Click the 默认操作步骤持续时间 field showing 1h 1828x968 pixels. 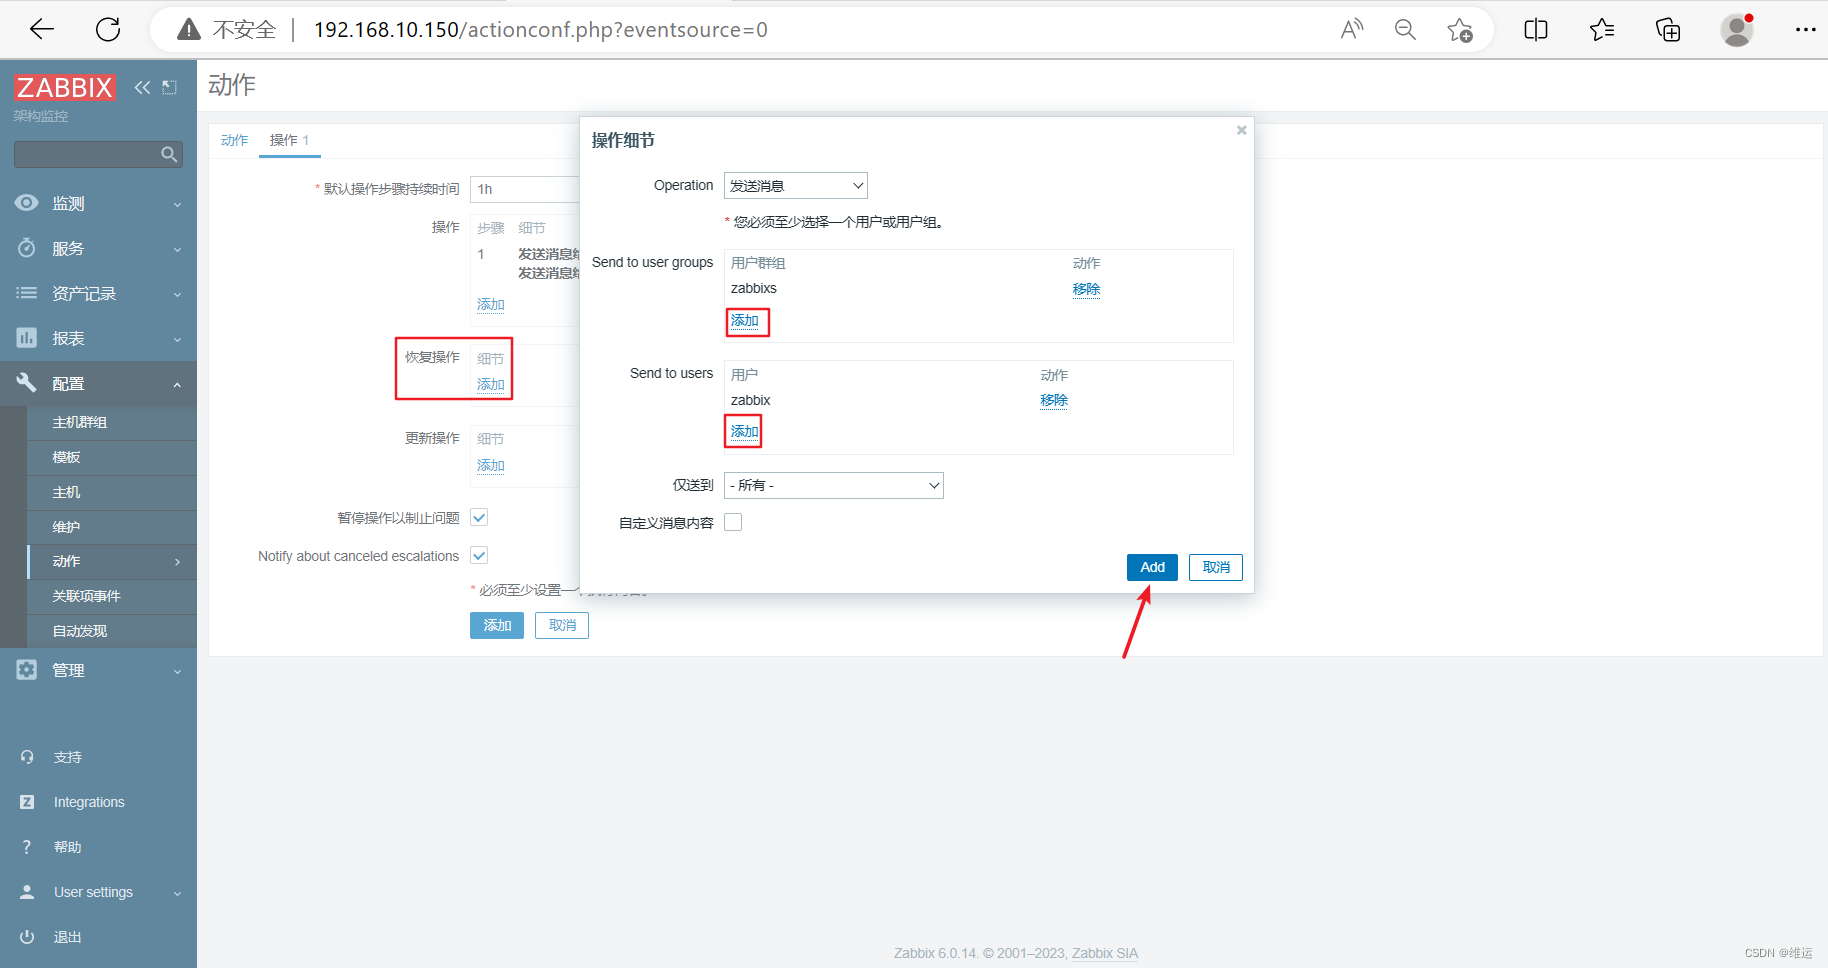[525, 189]
